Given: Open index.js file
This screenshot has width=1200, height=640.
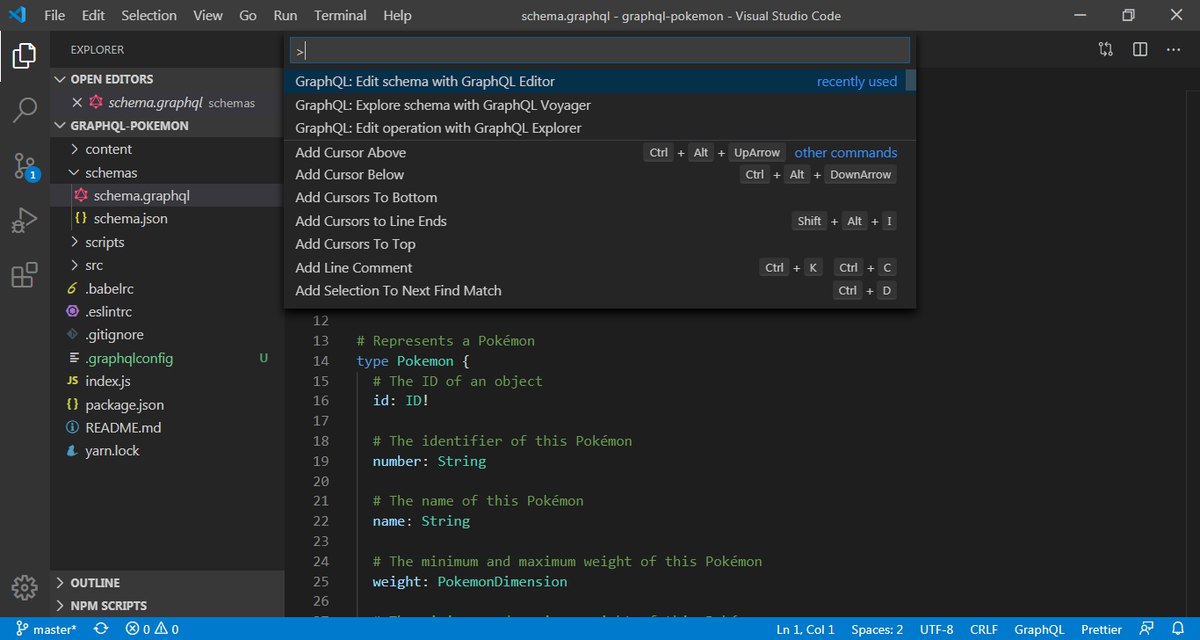Looking at the screenshot, I should (x=167, y=381).
